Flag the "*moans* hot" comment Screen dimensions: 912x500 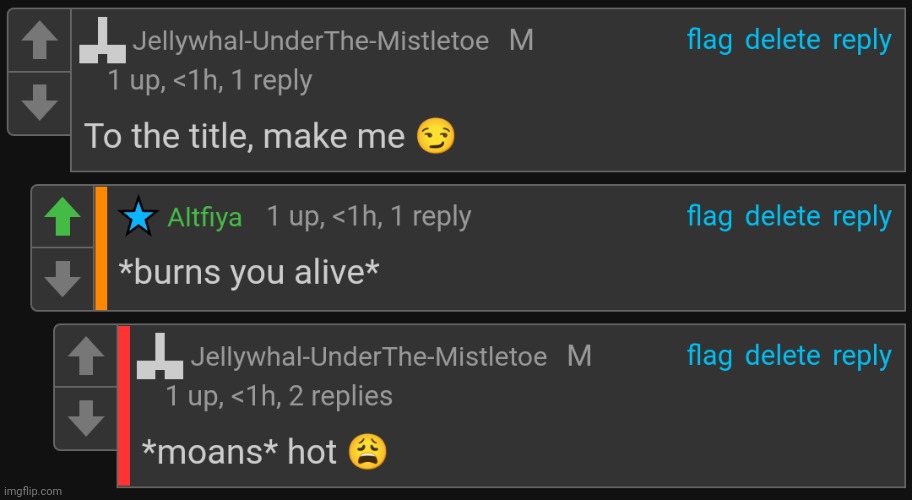coord(709,356)
